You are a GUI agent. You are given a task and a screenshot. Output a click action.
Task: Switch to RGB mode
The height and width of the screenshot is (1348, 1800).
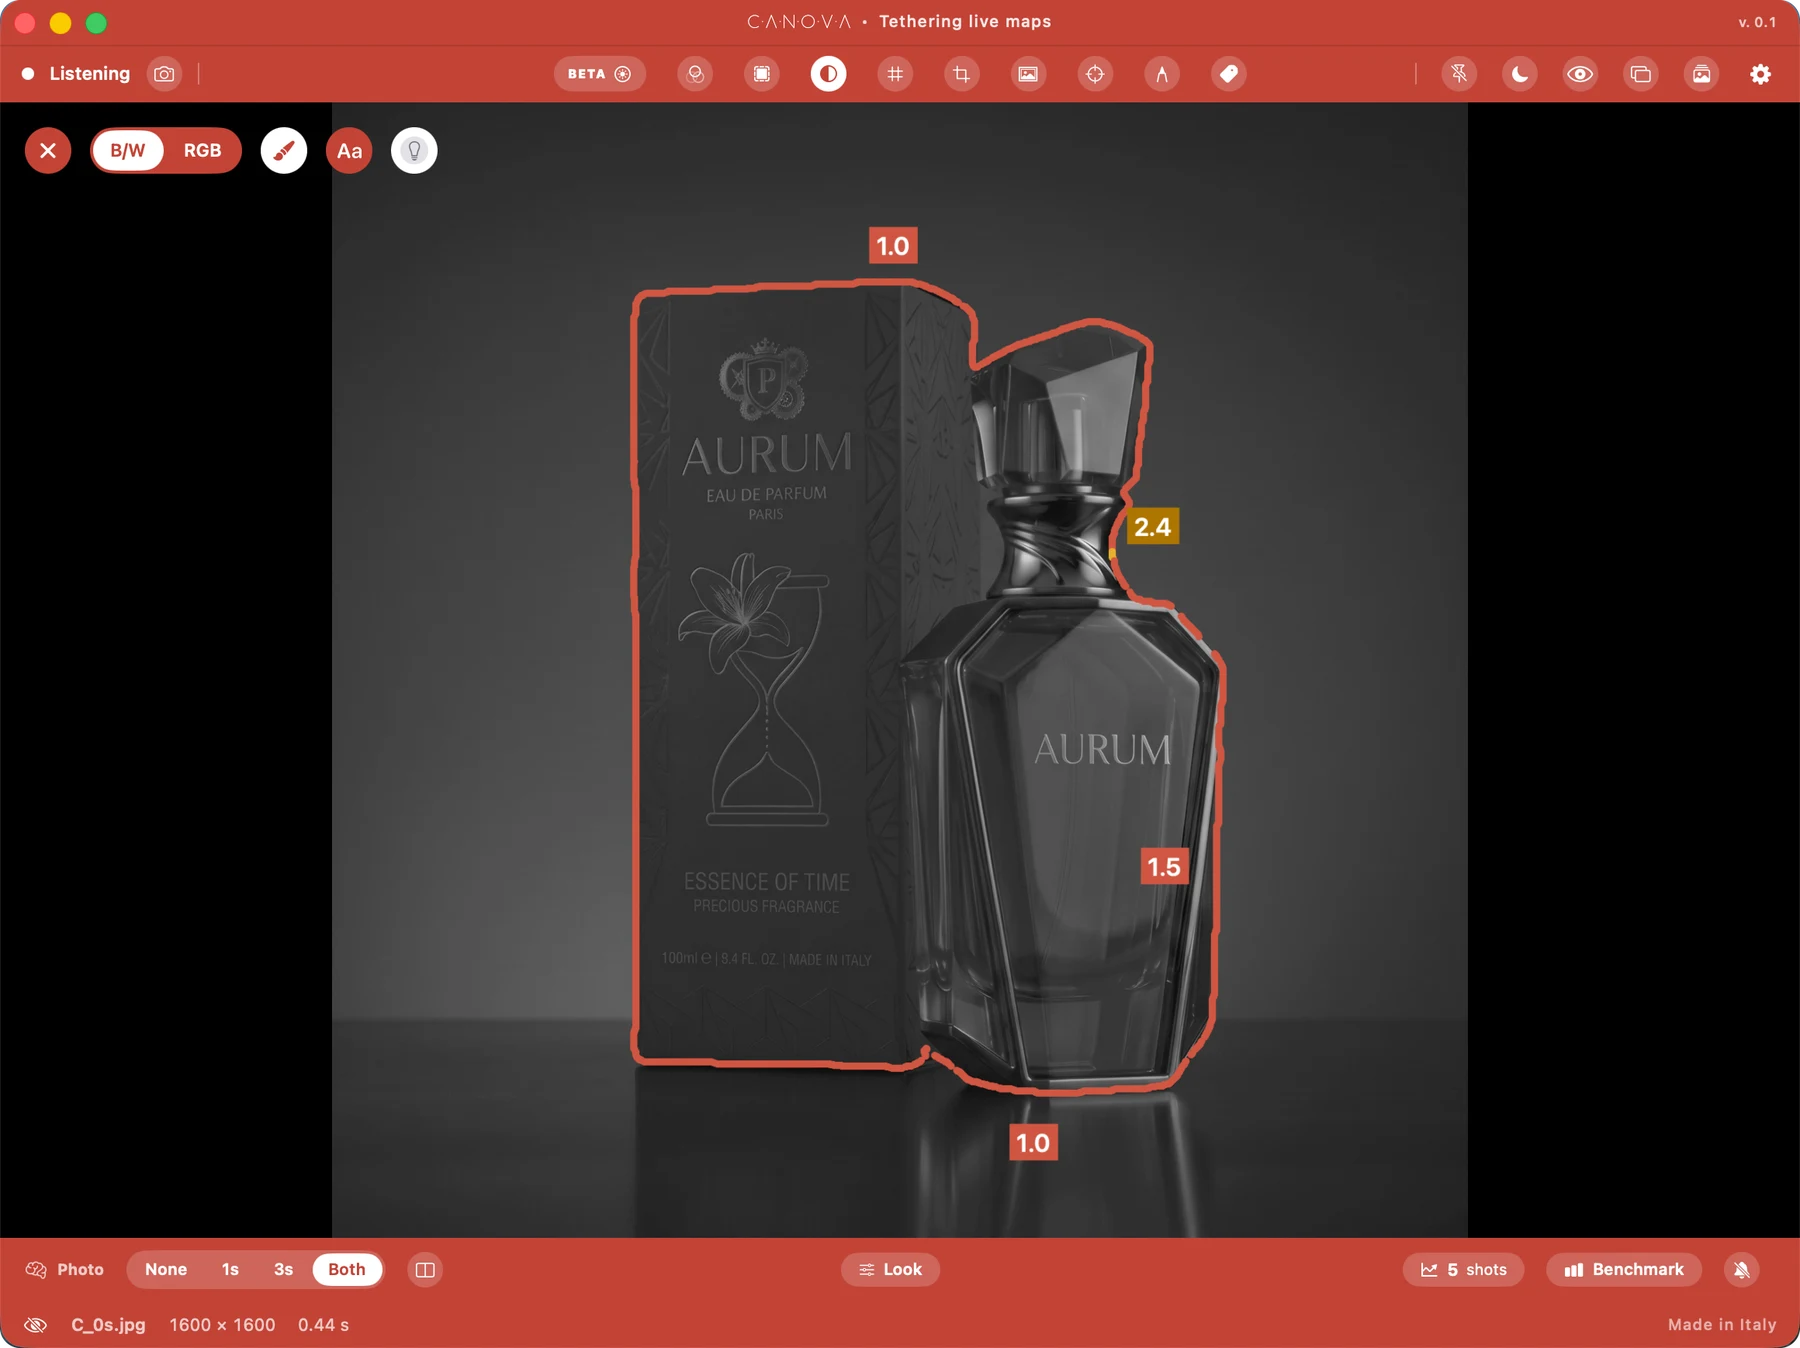(x=202, y=151)
